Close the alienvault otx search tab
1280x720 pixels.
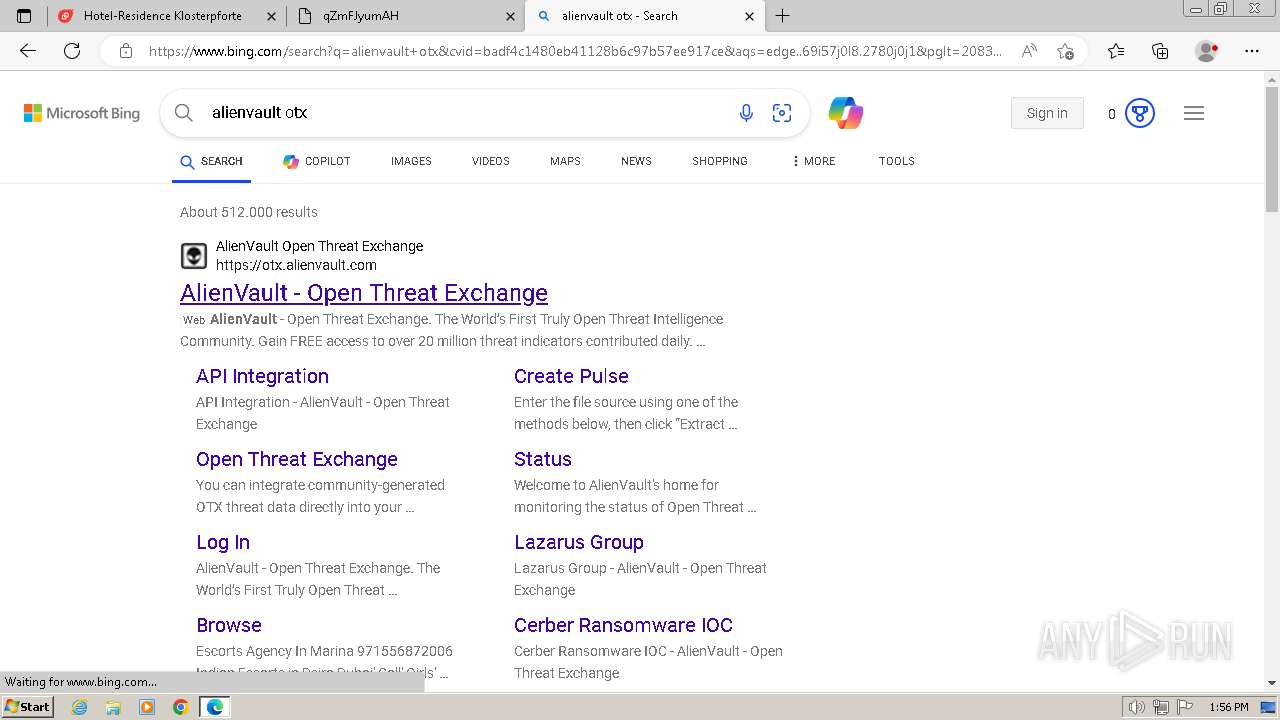pyautogui.click(x=749, y=16)
